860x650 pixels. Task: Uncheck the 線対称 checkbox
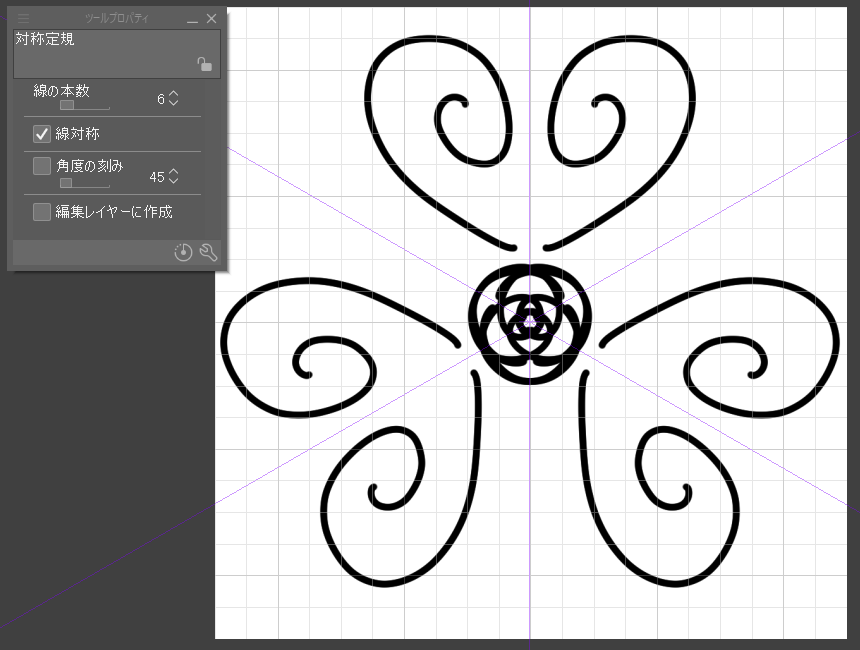point(42,133)
